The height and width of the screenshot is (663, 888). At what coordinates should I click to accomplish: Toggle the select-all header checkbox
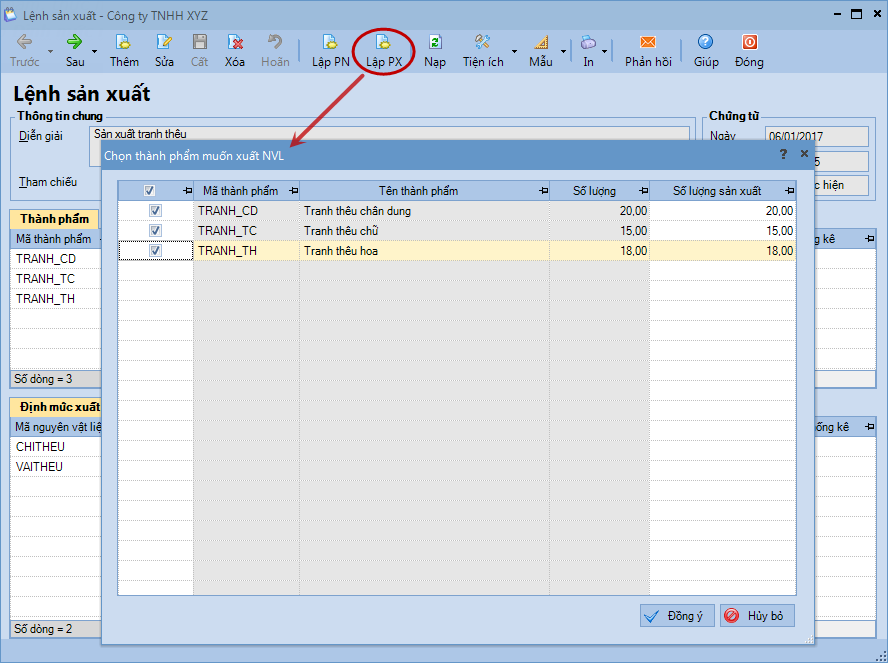(x=150, y=191)
